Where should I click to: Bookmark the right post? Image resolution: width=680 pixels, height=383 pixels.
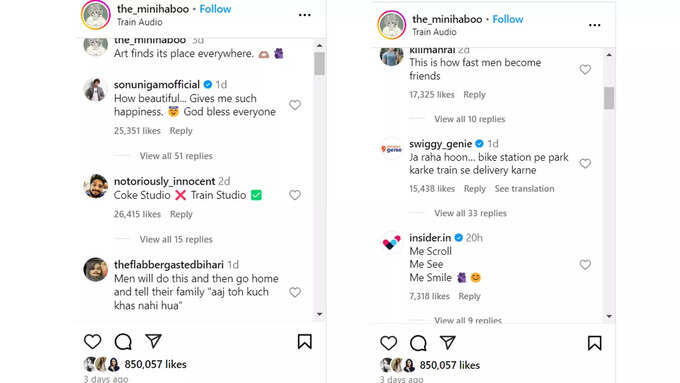coord(595,343)
